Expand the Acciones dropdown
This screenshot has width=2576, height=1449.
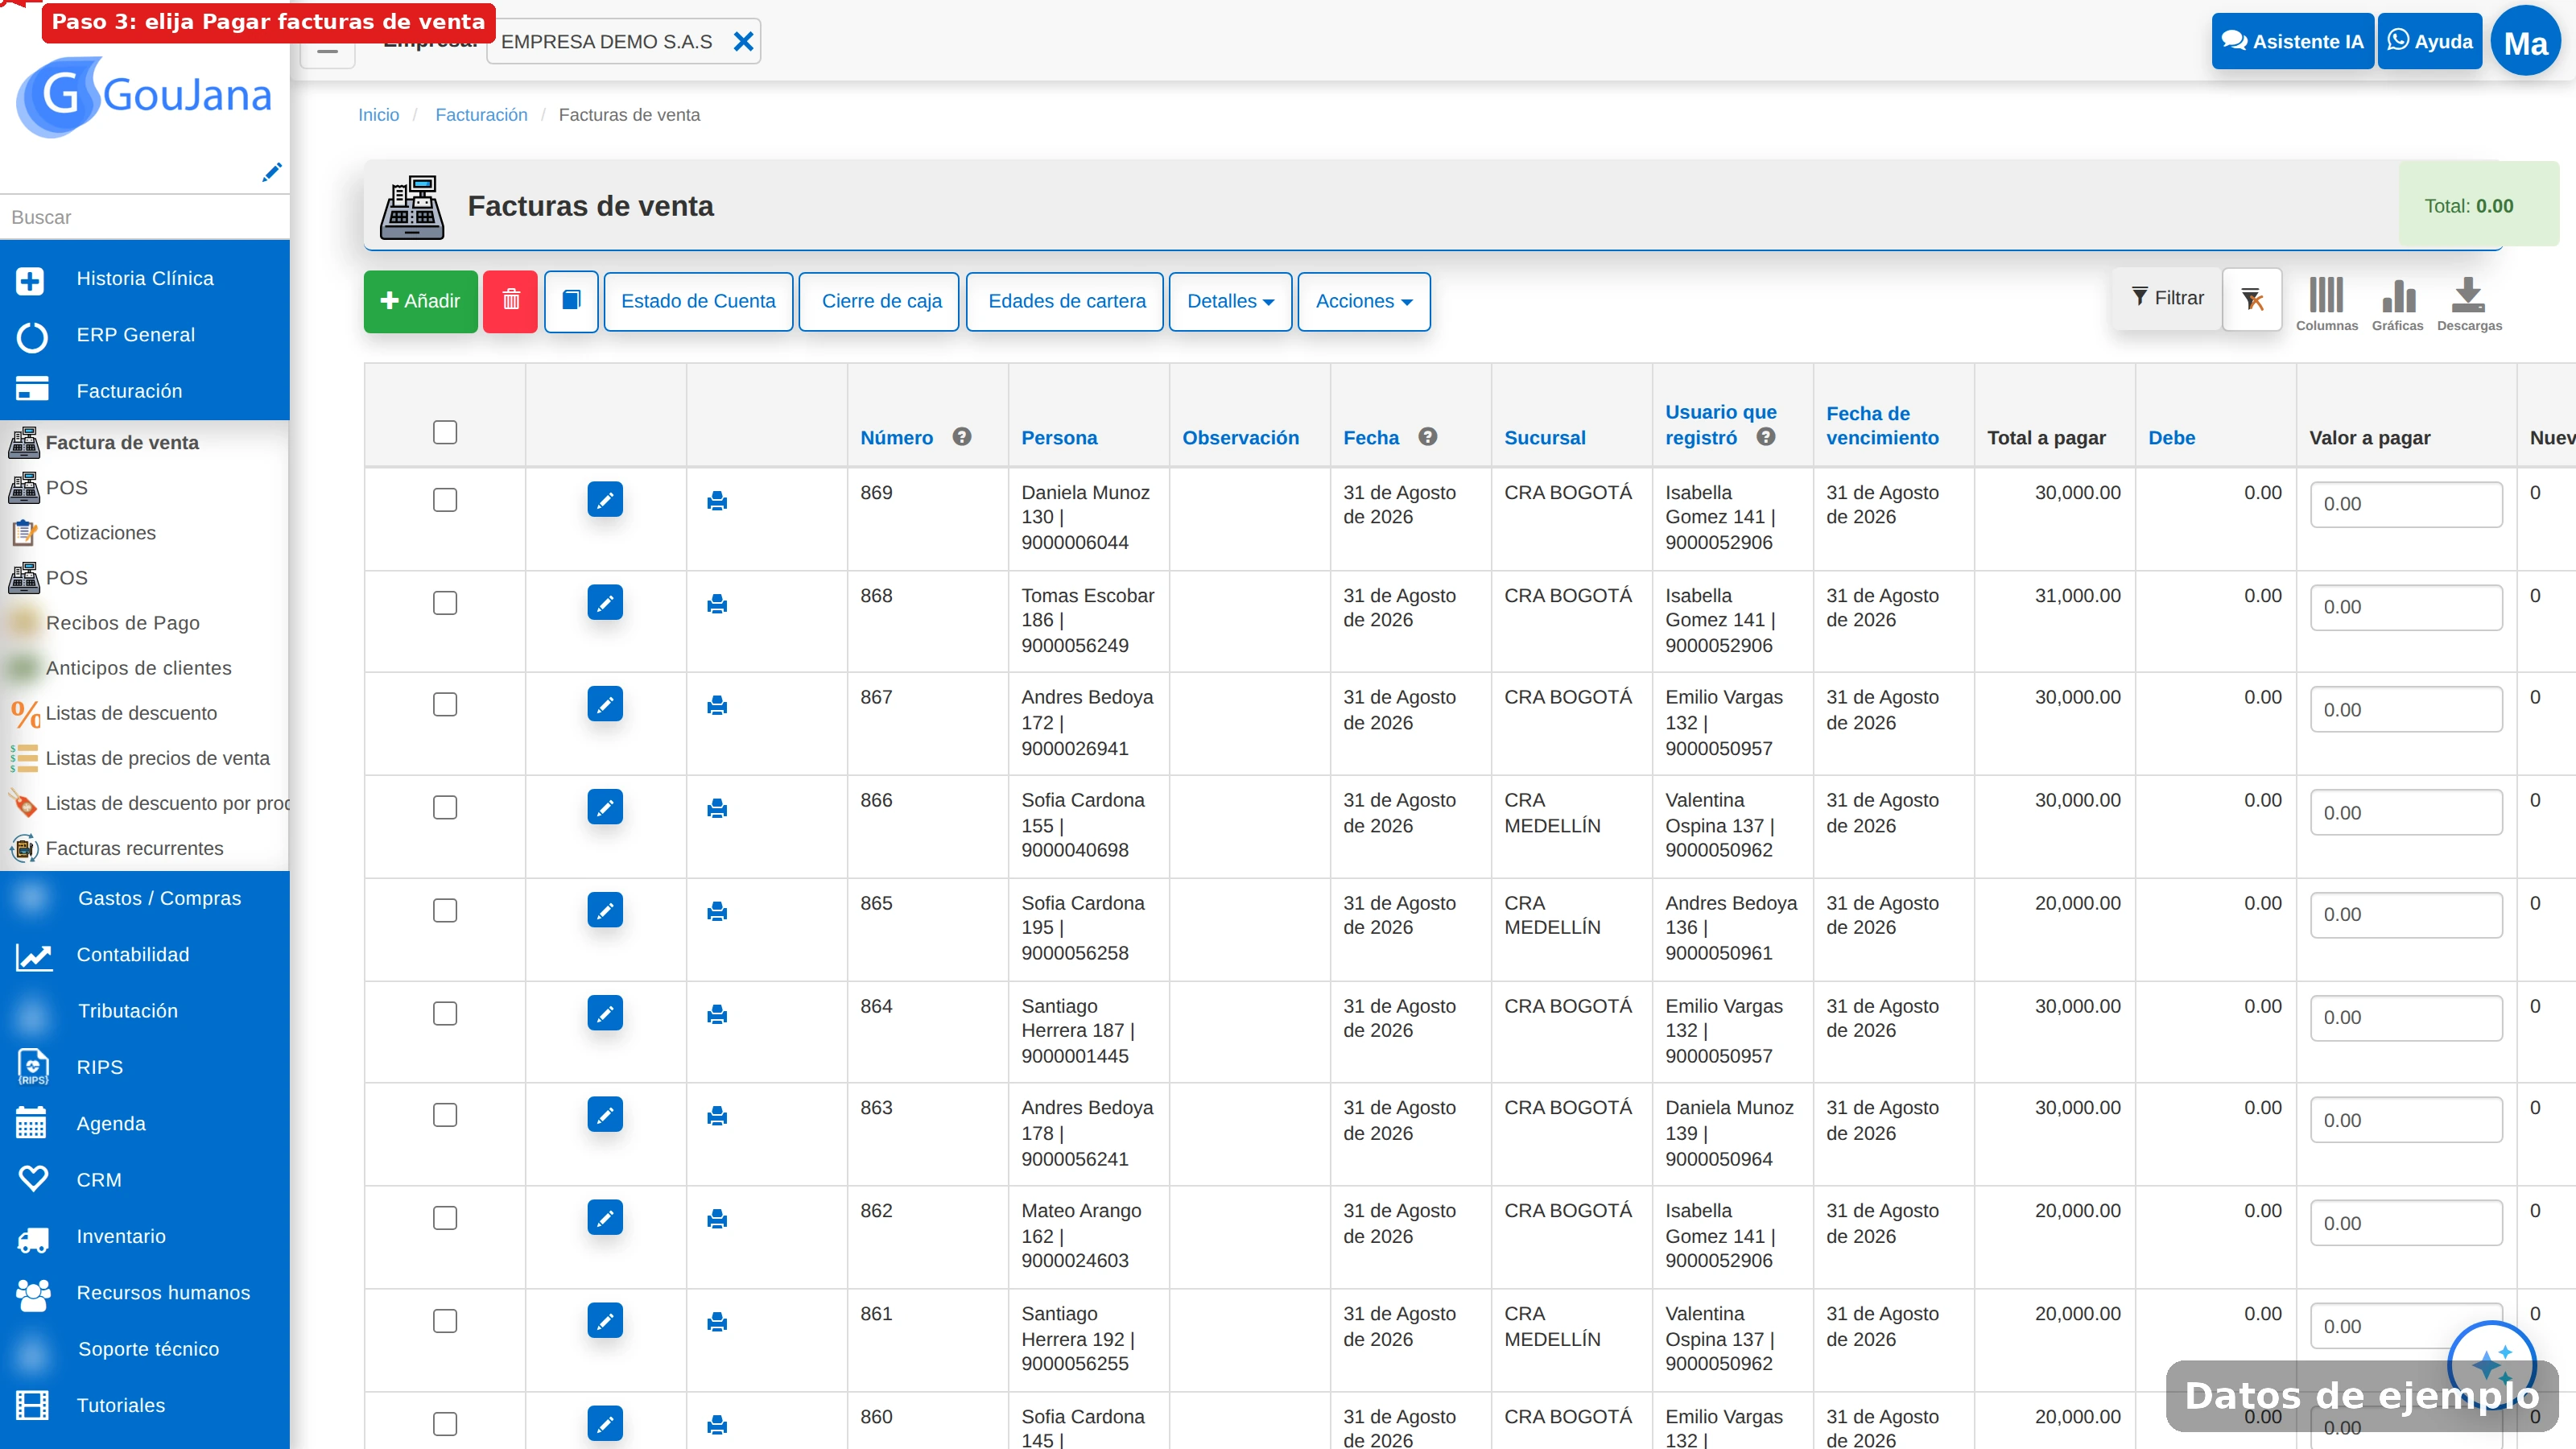tap(1363, 301)
